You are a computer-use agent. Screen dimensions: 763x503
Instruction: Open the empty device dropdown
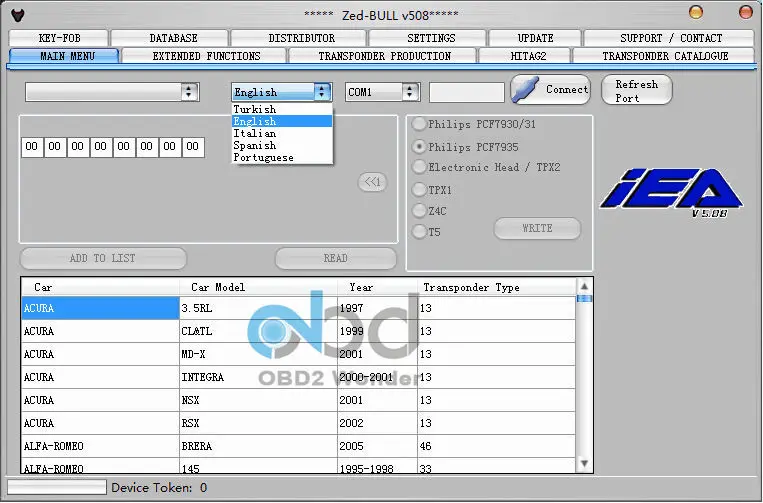coord(112,91)
